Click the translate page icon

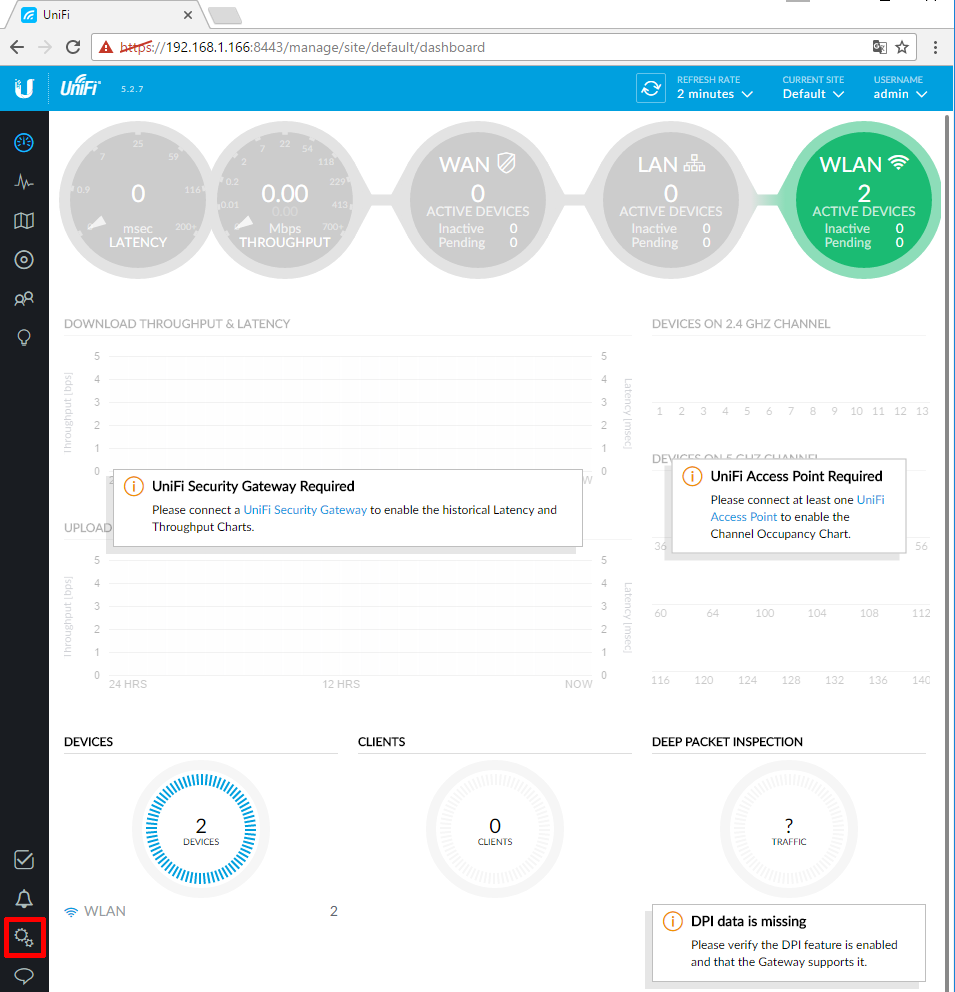pos(879,47)
